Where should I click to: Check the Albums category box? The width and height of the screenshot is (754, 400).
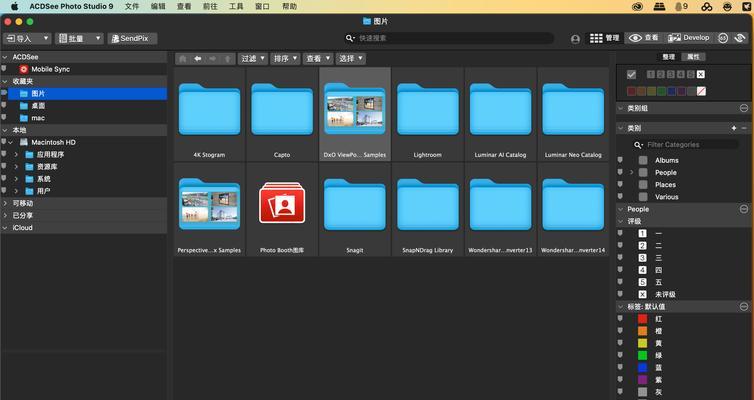643,160
